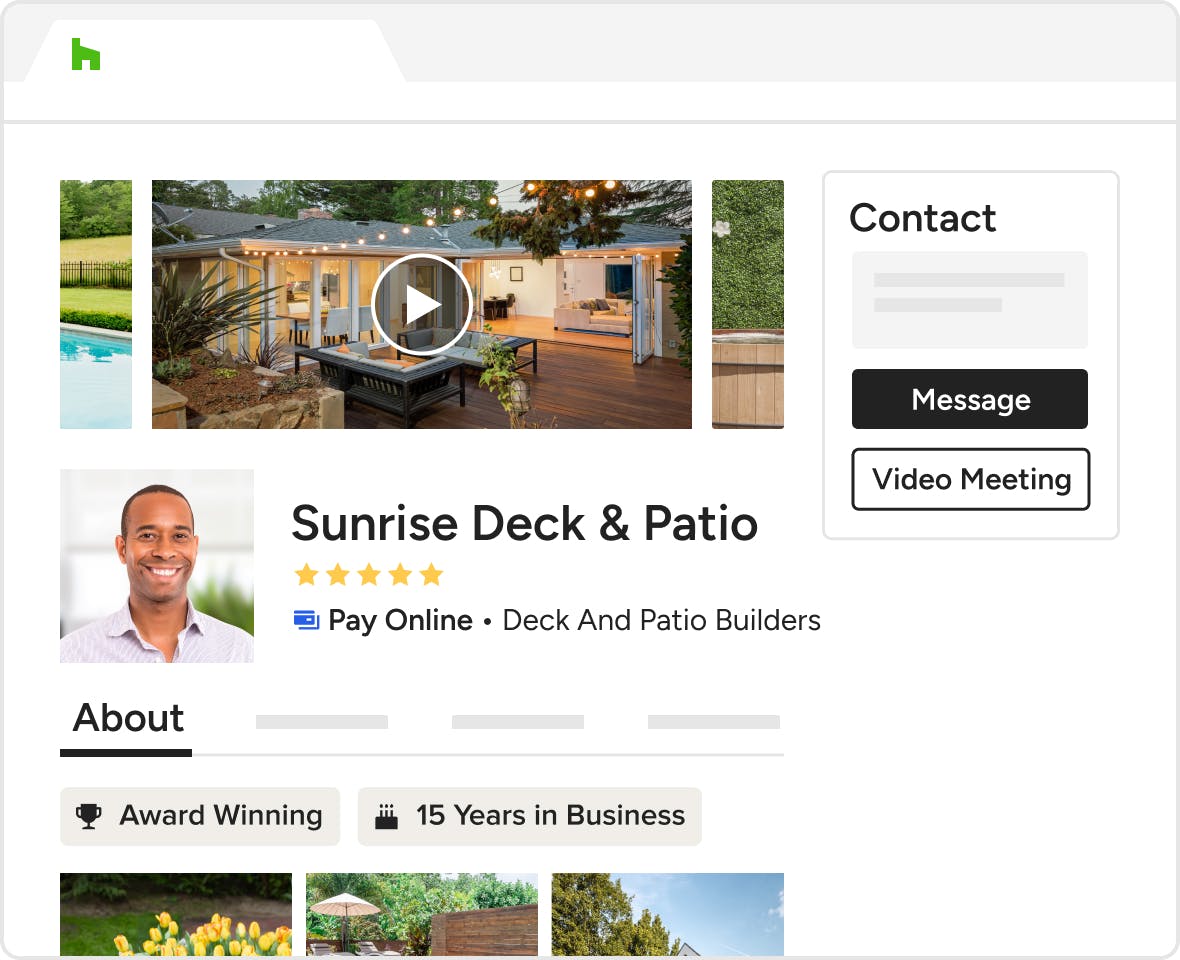This screenshot has height=960, width=1180.
Task: View previous pool photo in carousel
Action: 96,304
